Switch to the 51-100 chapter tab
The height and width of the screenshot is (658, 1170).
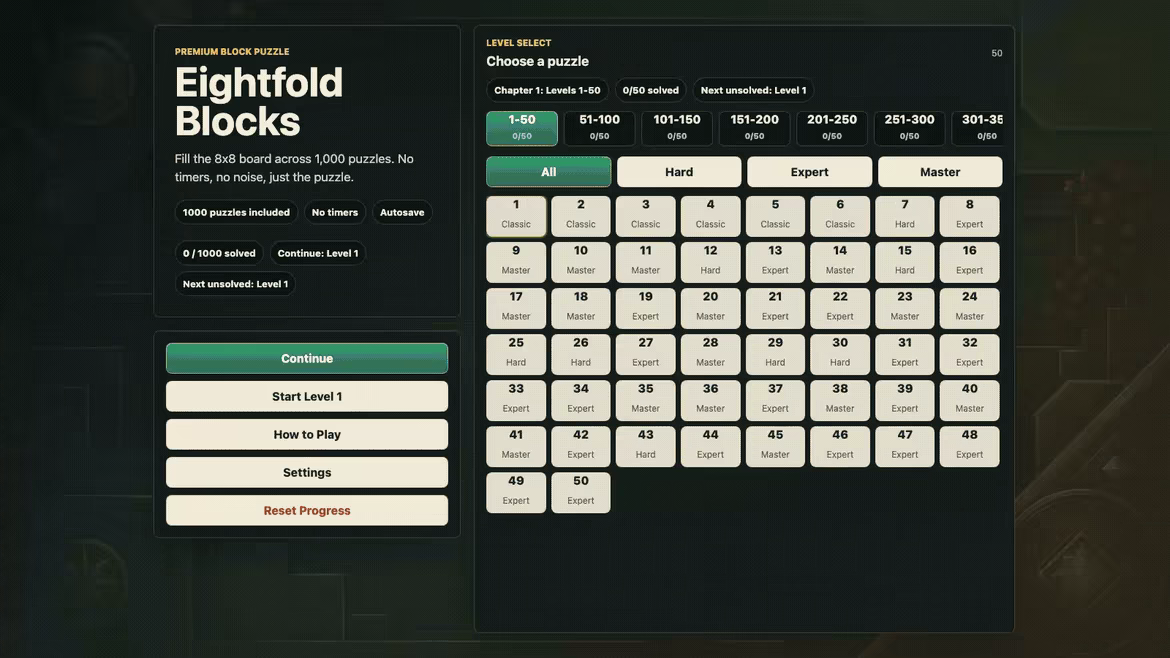[599, 128]
